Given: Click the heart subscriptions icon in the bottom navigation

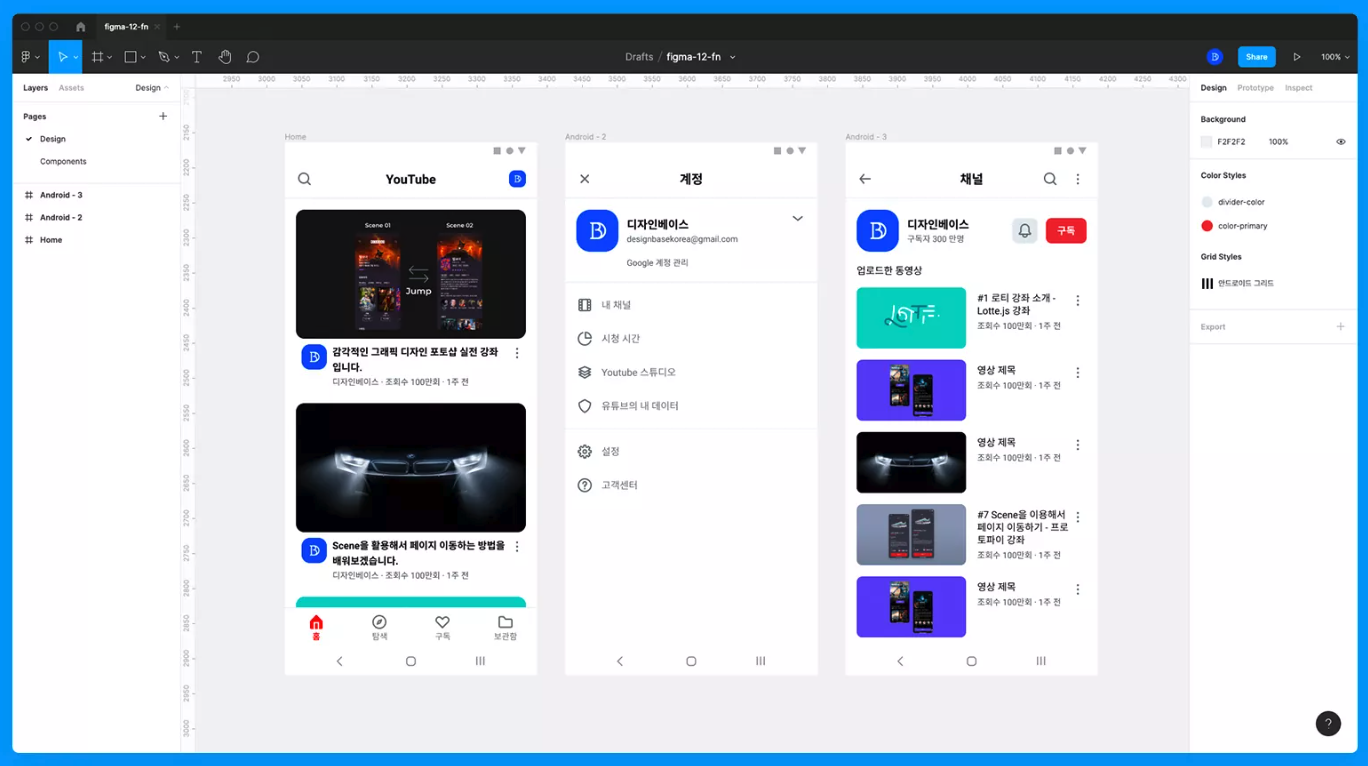Looking at the screenshot, I should 442,622.
